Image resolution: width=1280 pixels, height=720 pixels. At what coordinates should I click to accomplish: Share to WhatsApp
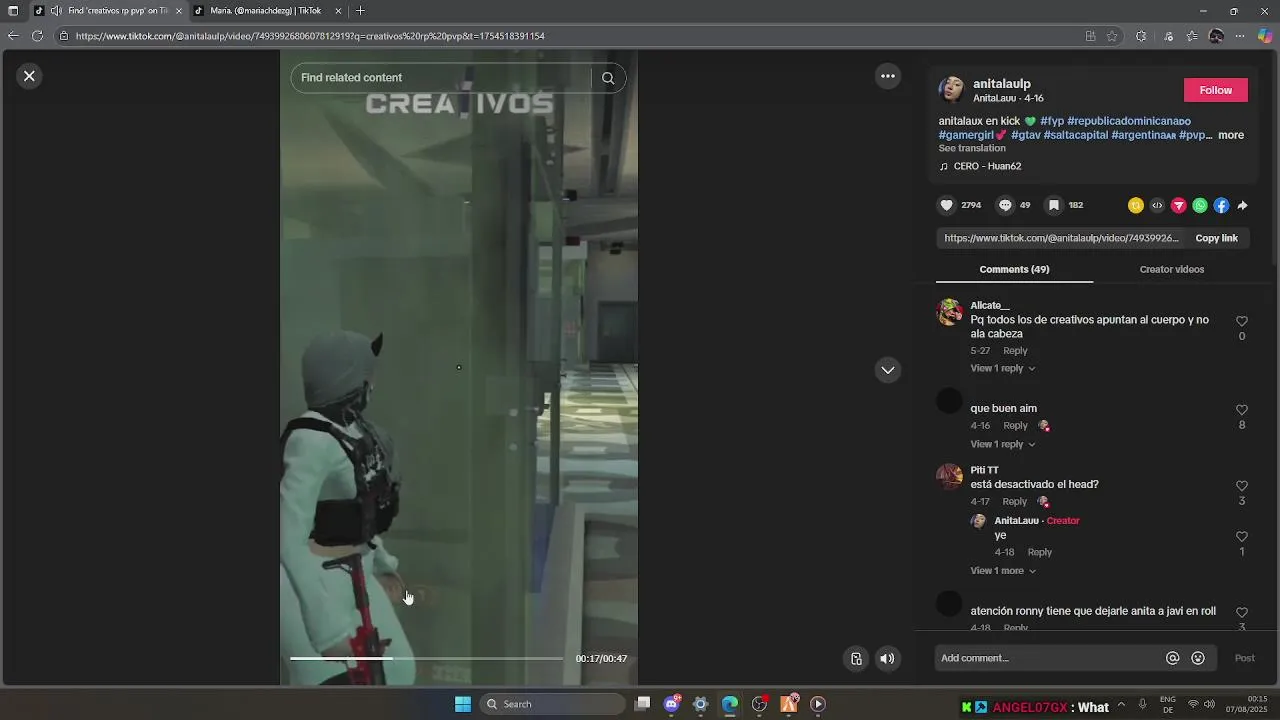[x=1200, y=205]
